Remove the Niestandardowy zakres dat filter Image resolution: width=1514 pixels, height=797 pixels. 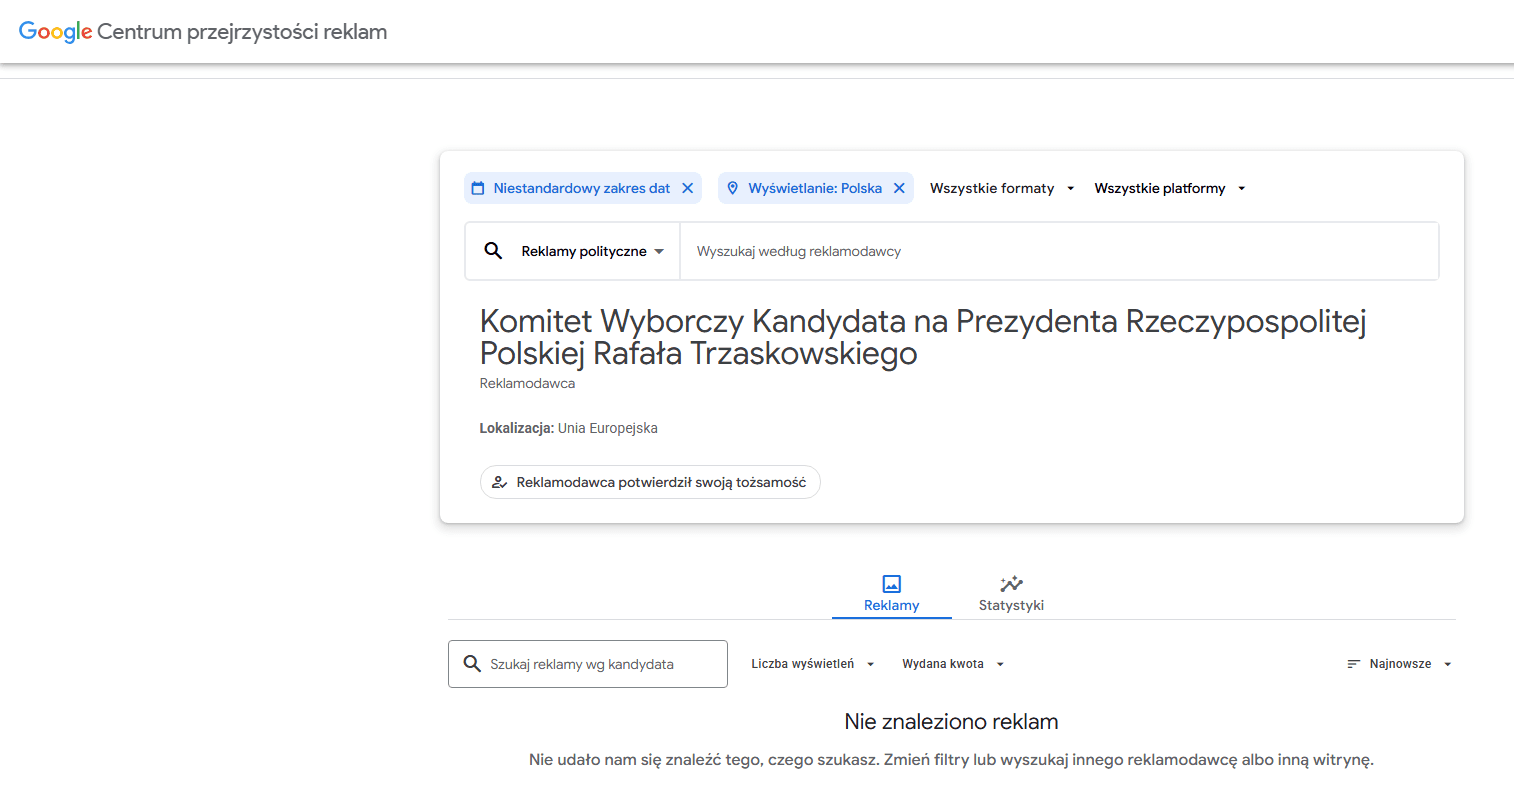[x=688, y=188]
